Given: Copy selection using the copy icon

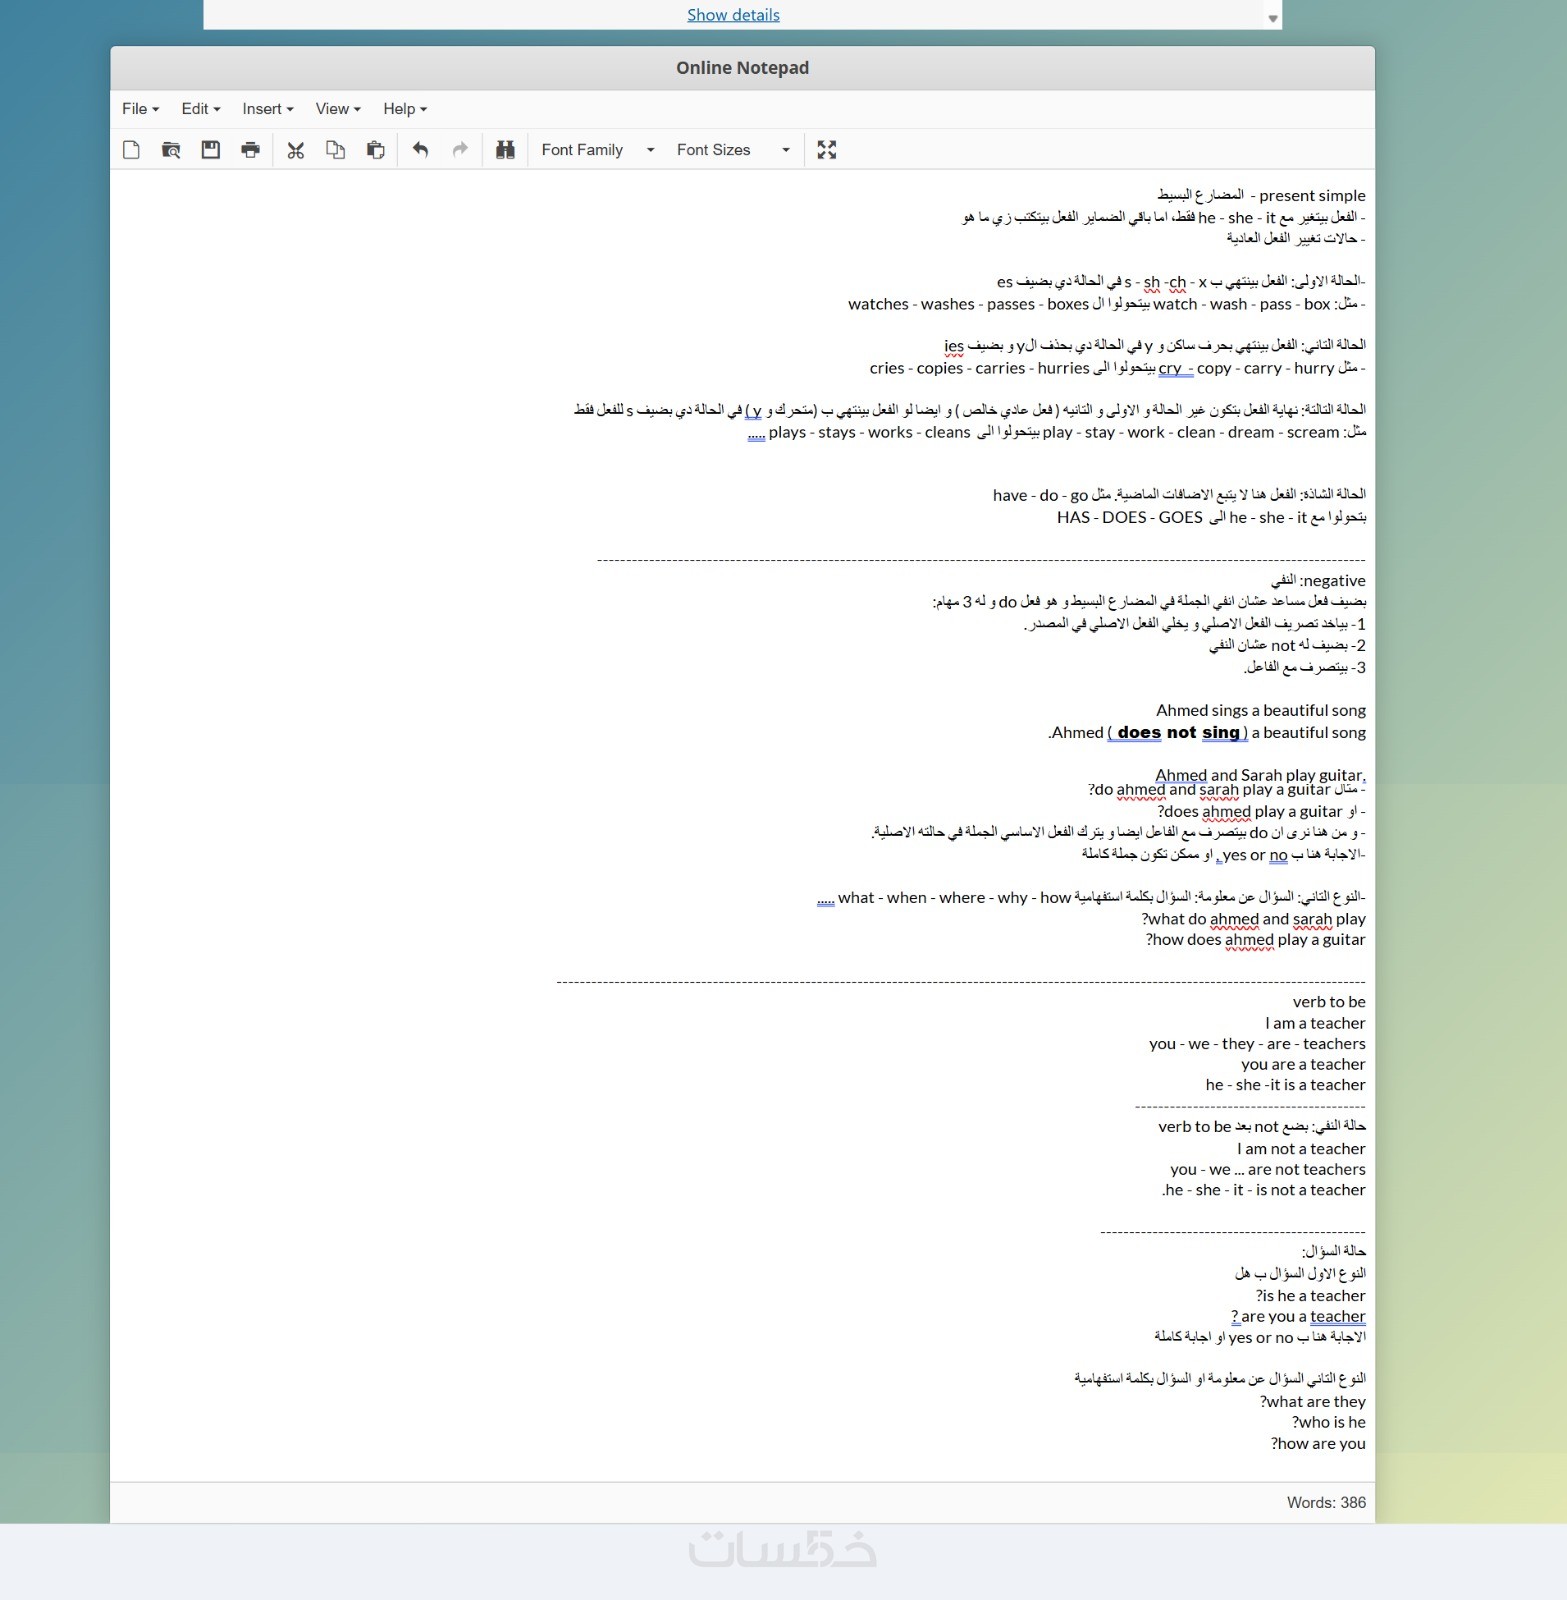Looking at the screenshot, I should click(335, 150).
